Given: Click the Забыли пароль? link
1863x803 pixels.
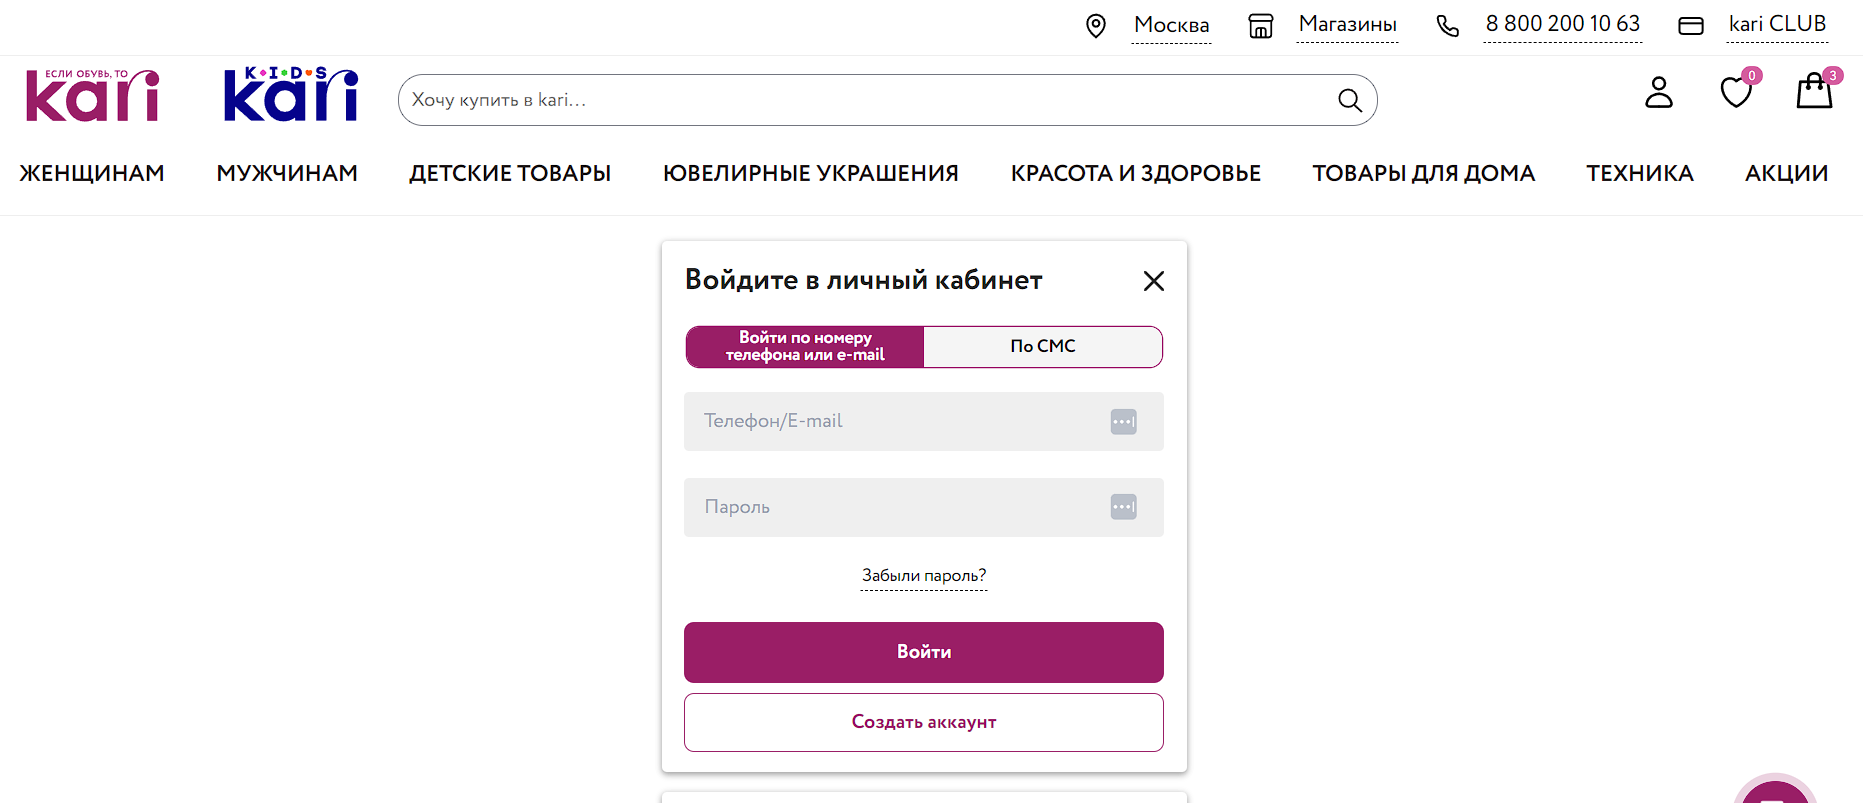Looking at the screenshot, I should (x=923, y=576).
